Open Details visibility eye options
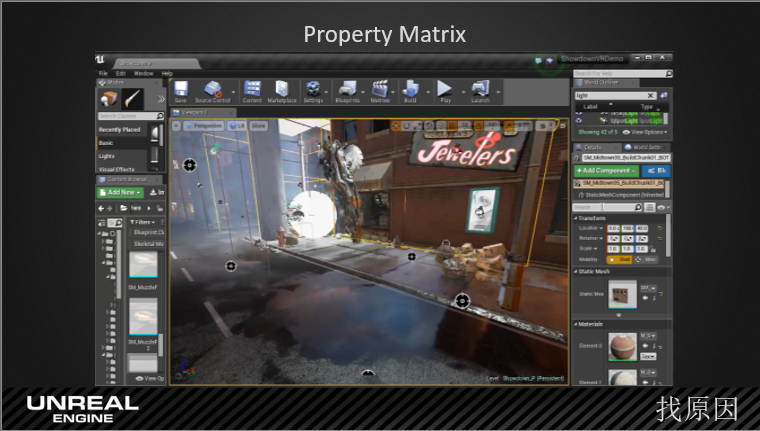 (x=663, y=208)
